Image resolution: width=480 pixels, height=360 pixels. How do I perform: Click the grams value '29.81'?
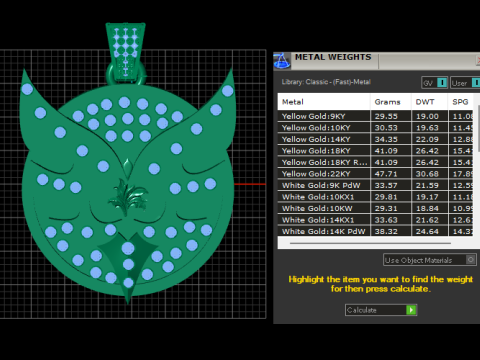[386, 197]
